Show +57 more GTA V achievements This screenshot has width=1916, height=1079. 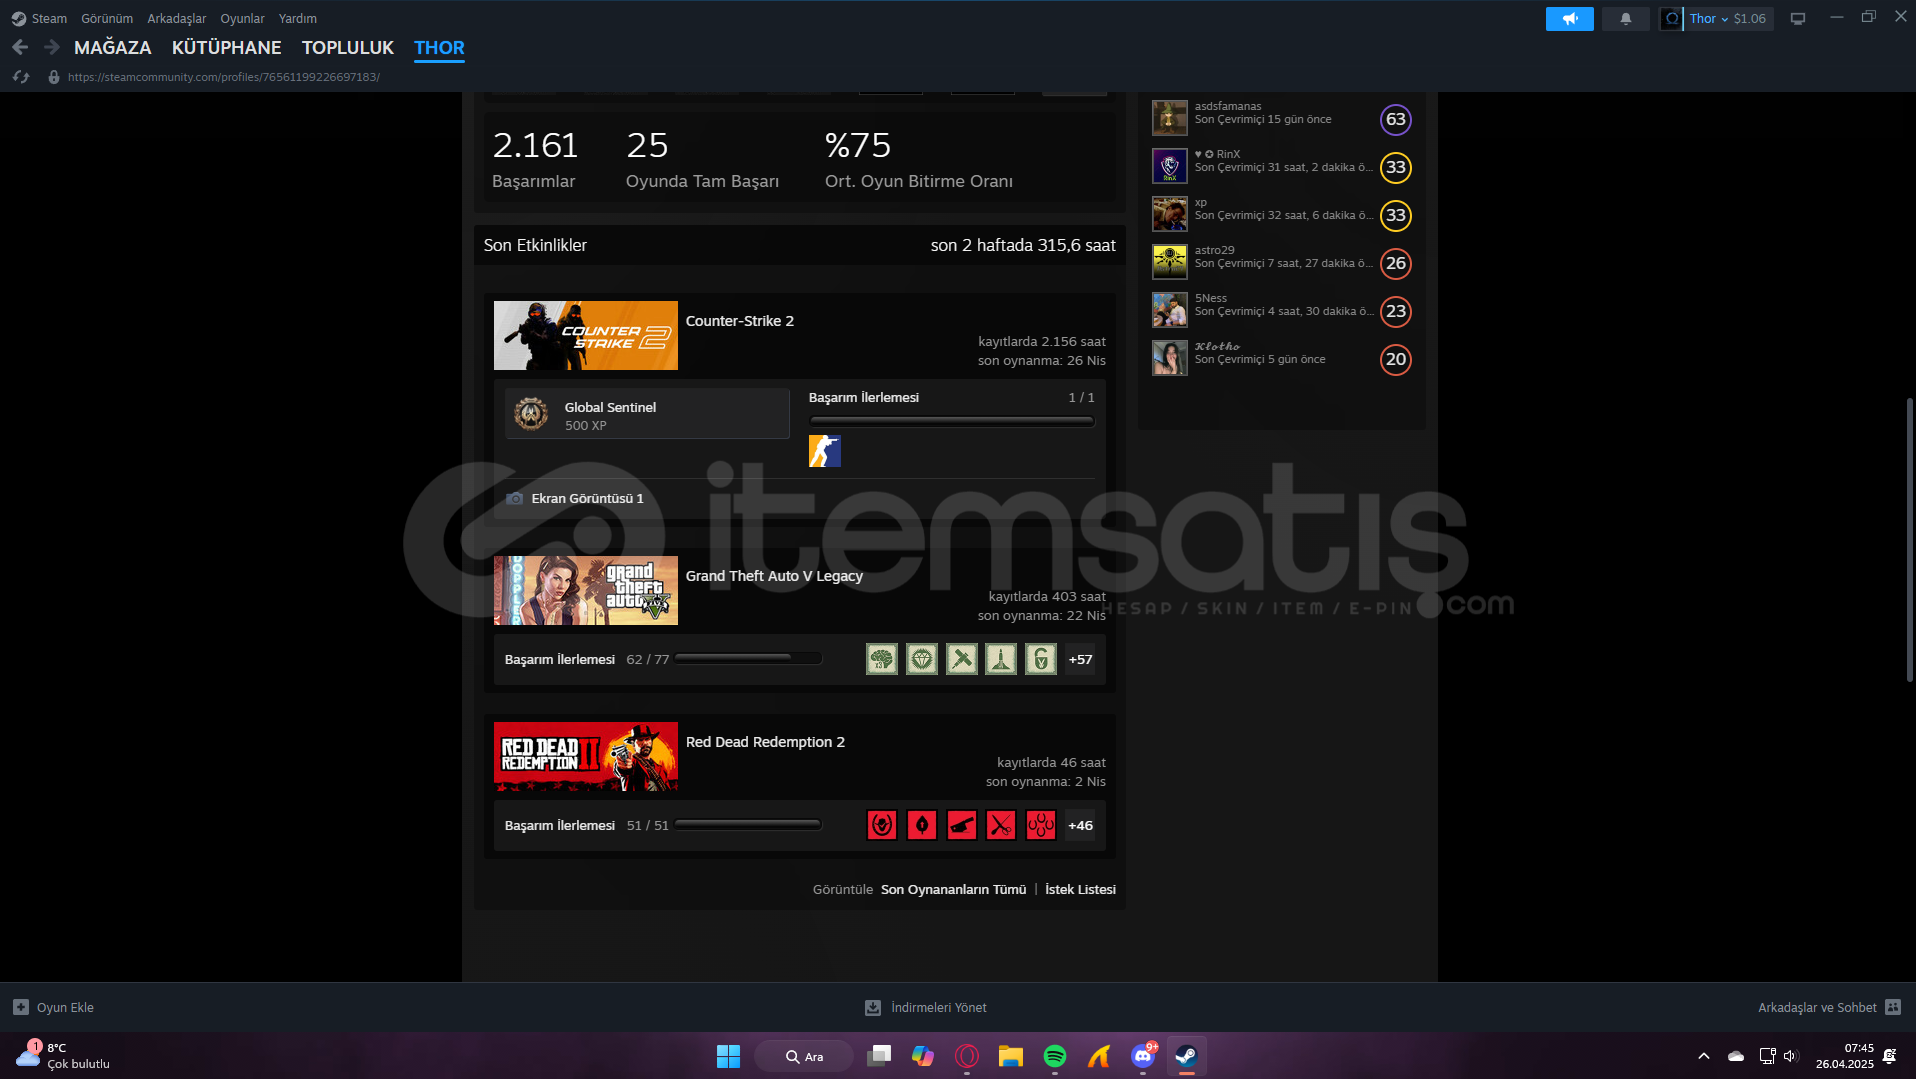point(1080,659)
